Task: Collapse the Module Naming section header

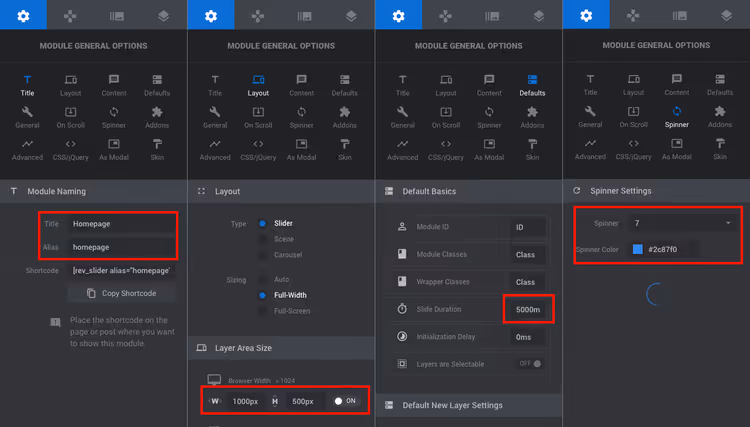Action: click(x=94, y=191)
